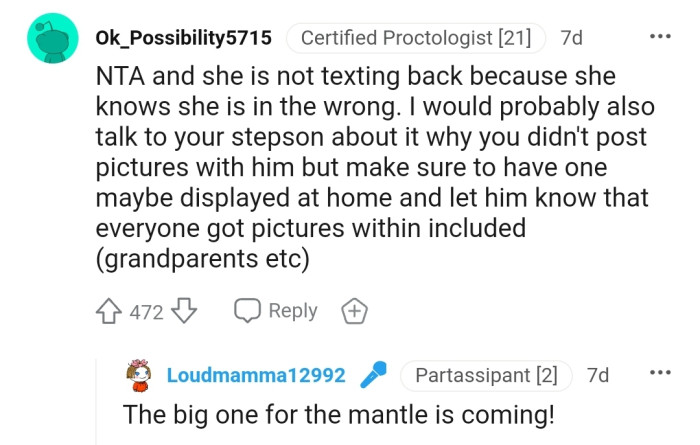Image resolution: width=700 pixels, height=445 pixels.
Task: Upvote the Ok_Possibility5715 comment
Action: (109, 311)
